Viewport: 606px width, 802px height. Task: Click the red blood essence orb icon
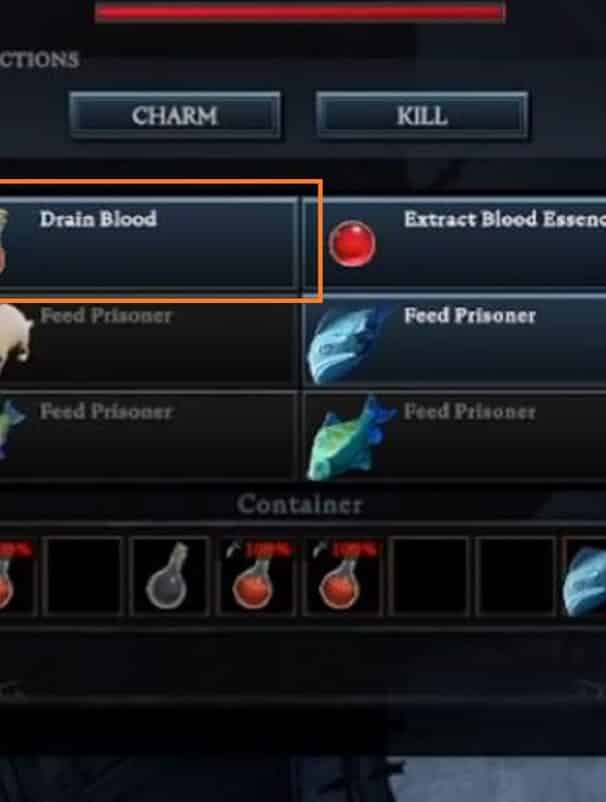[352, 244]
